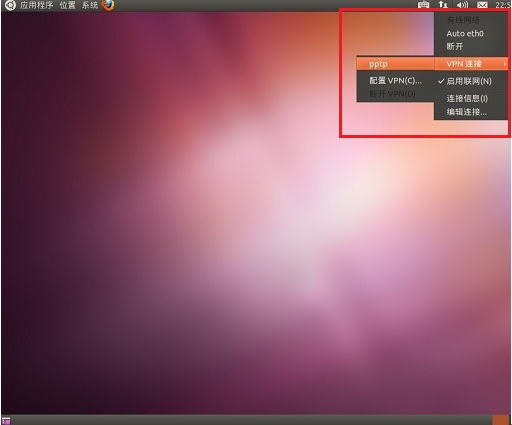Click the volume speaker icon
Screen dimensions: 512x425
pyautogui.click(x=462, y=5)
